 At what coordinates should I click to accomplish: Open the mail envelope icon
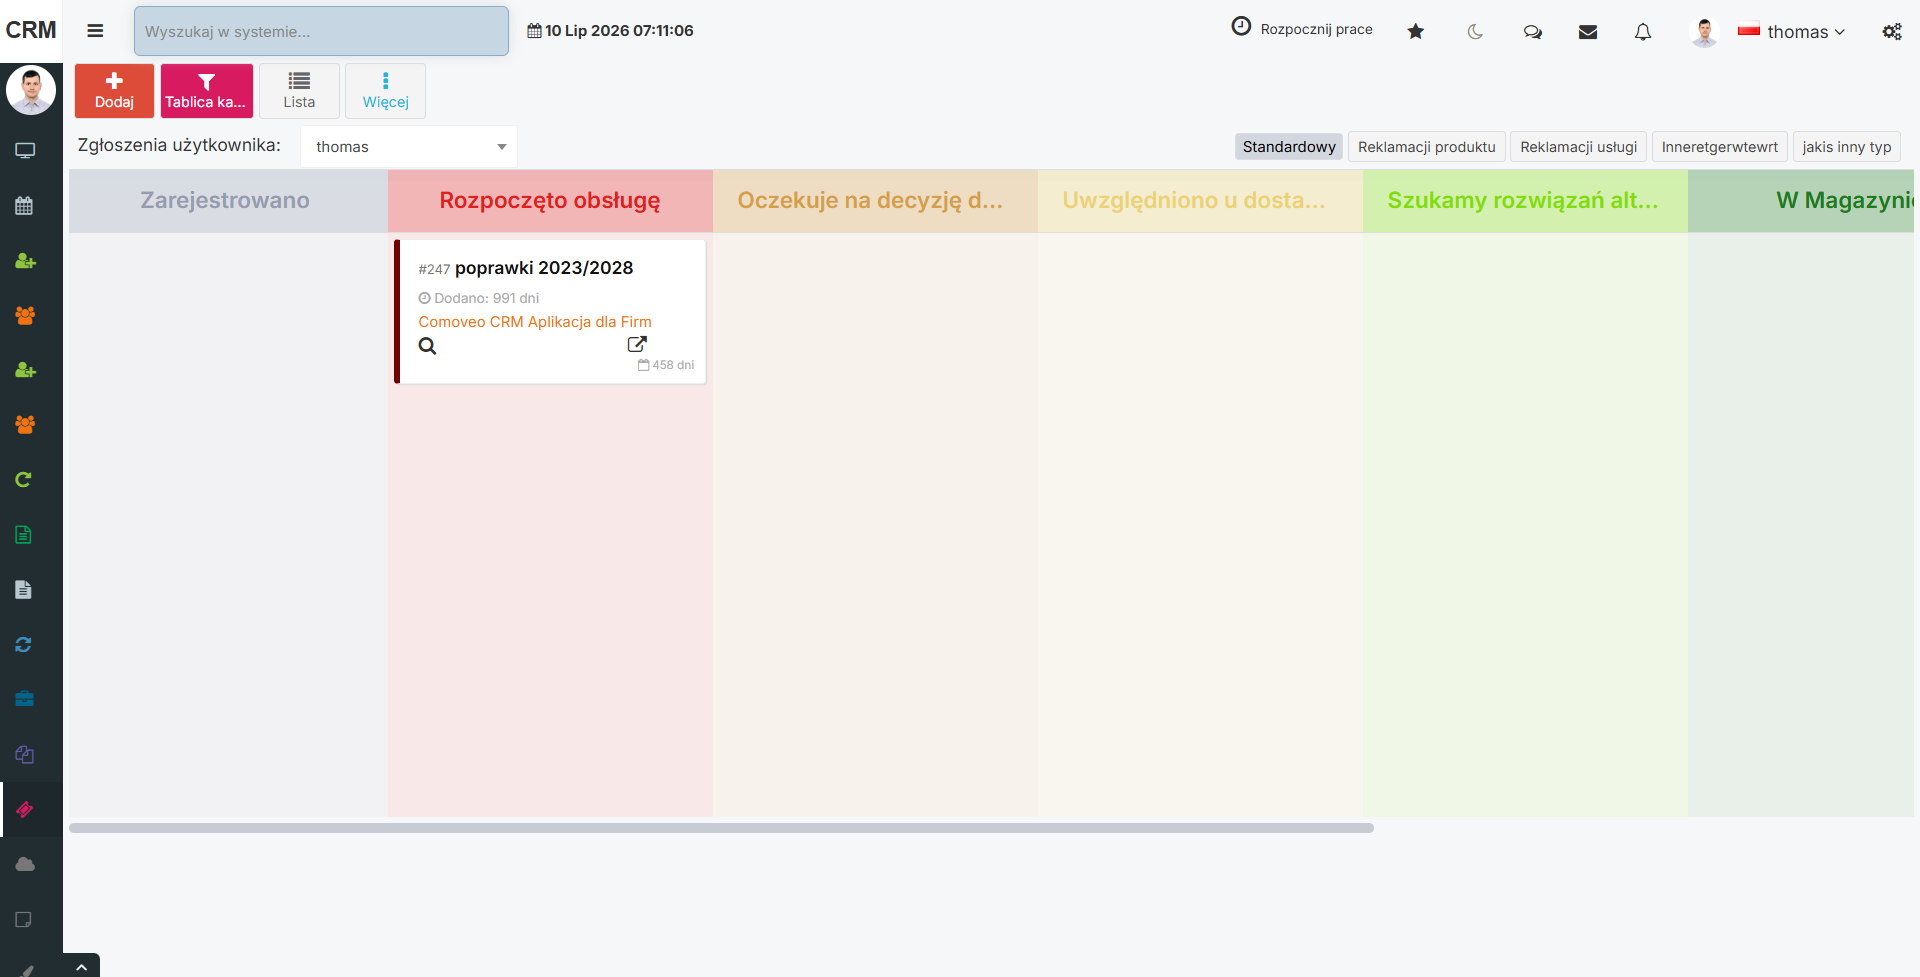pyautogui.click(x=1588, y=32)
